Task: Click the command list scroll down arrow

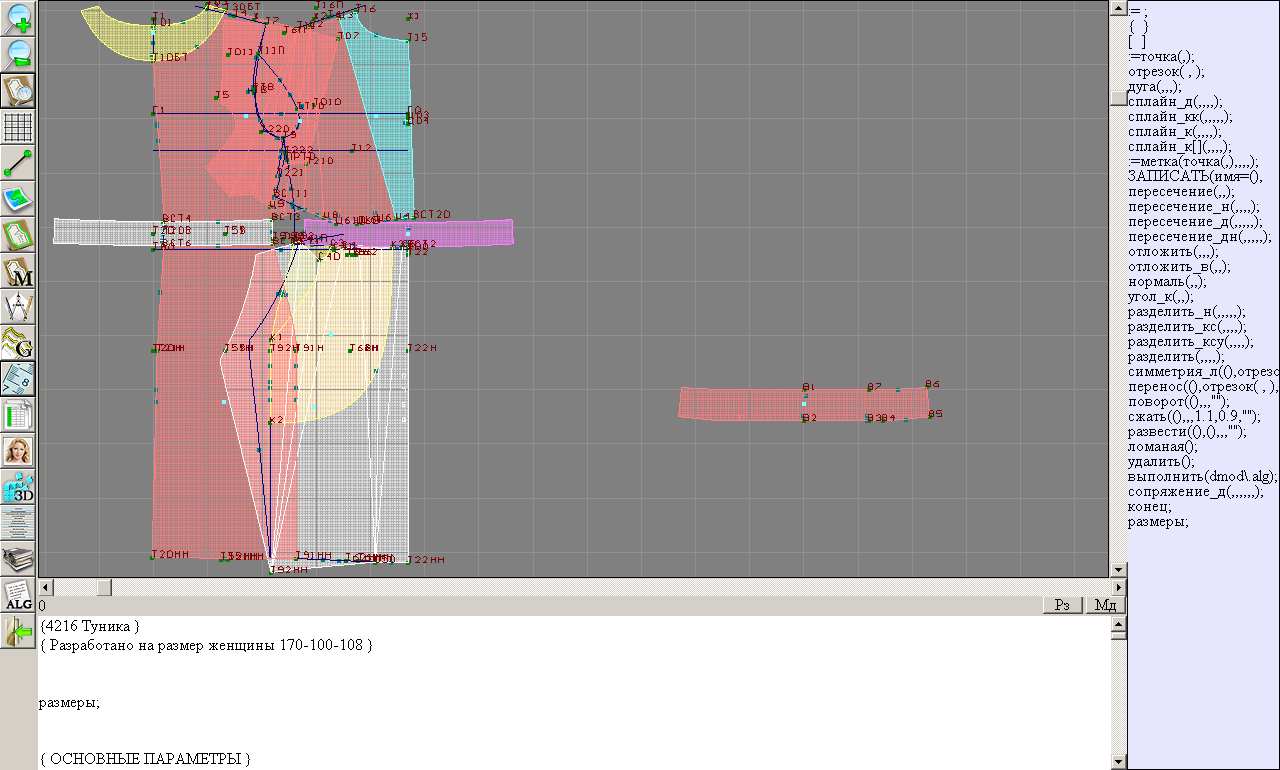Action: [1119, 570]
